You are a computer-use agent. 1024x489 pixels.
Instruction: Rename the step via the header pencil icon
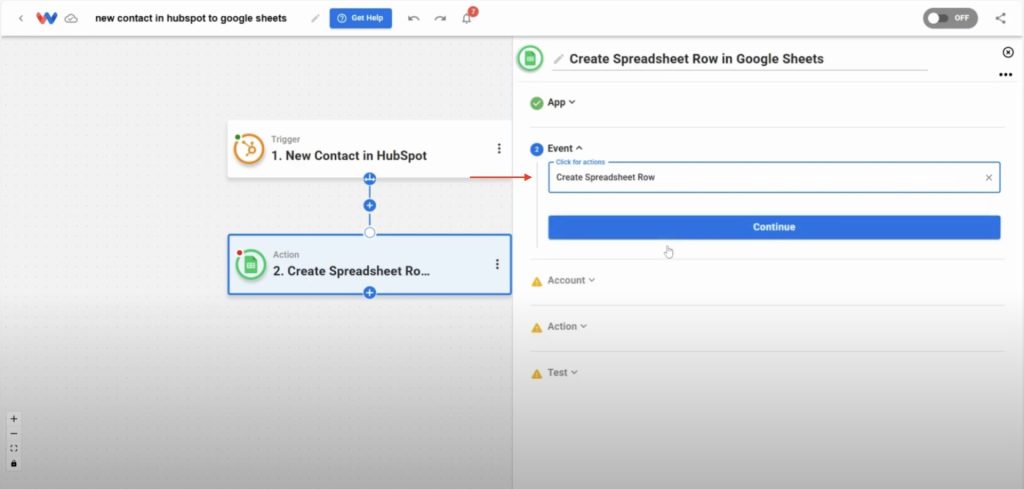558,59
